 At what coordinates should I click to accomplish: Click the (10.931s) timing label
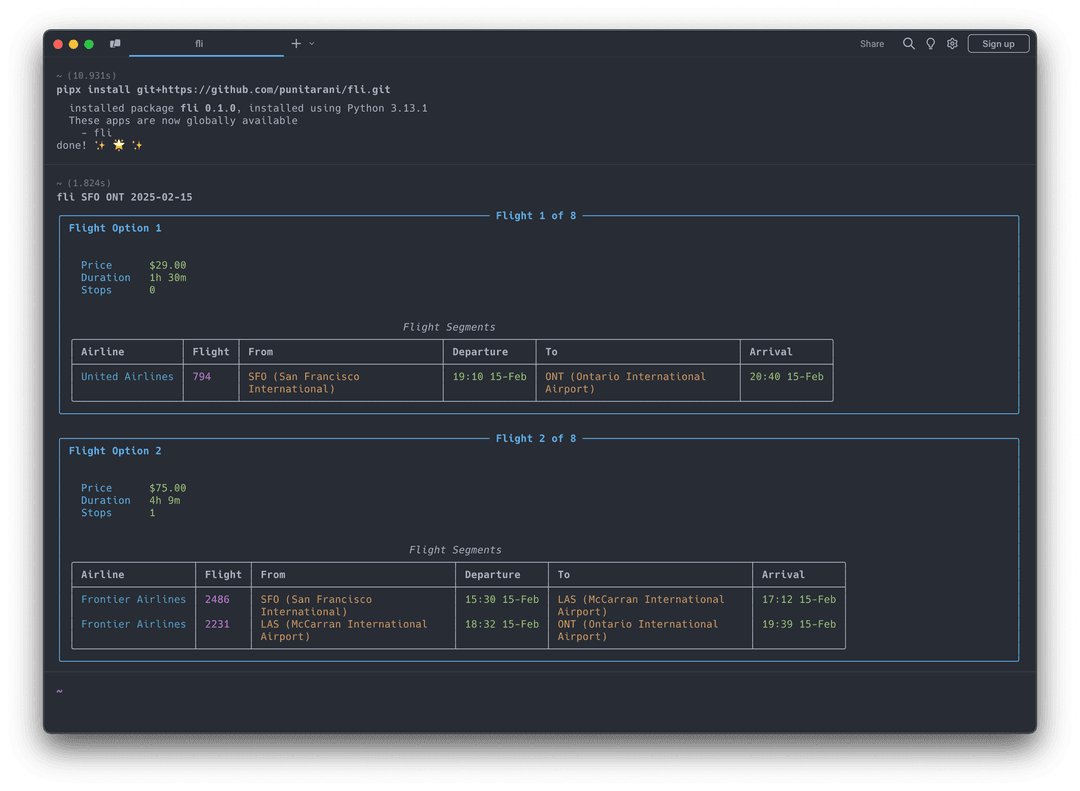coord(92,76)
